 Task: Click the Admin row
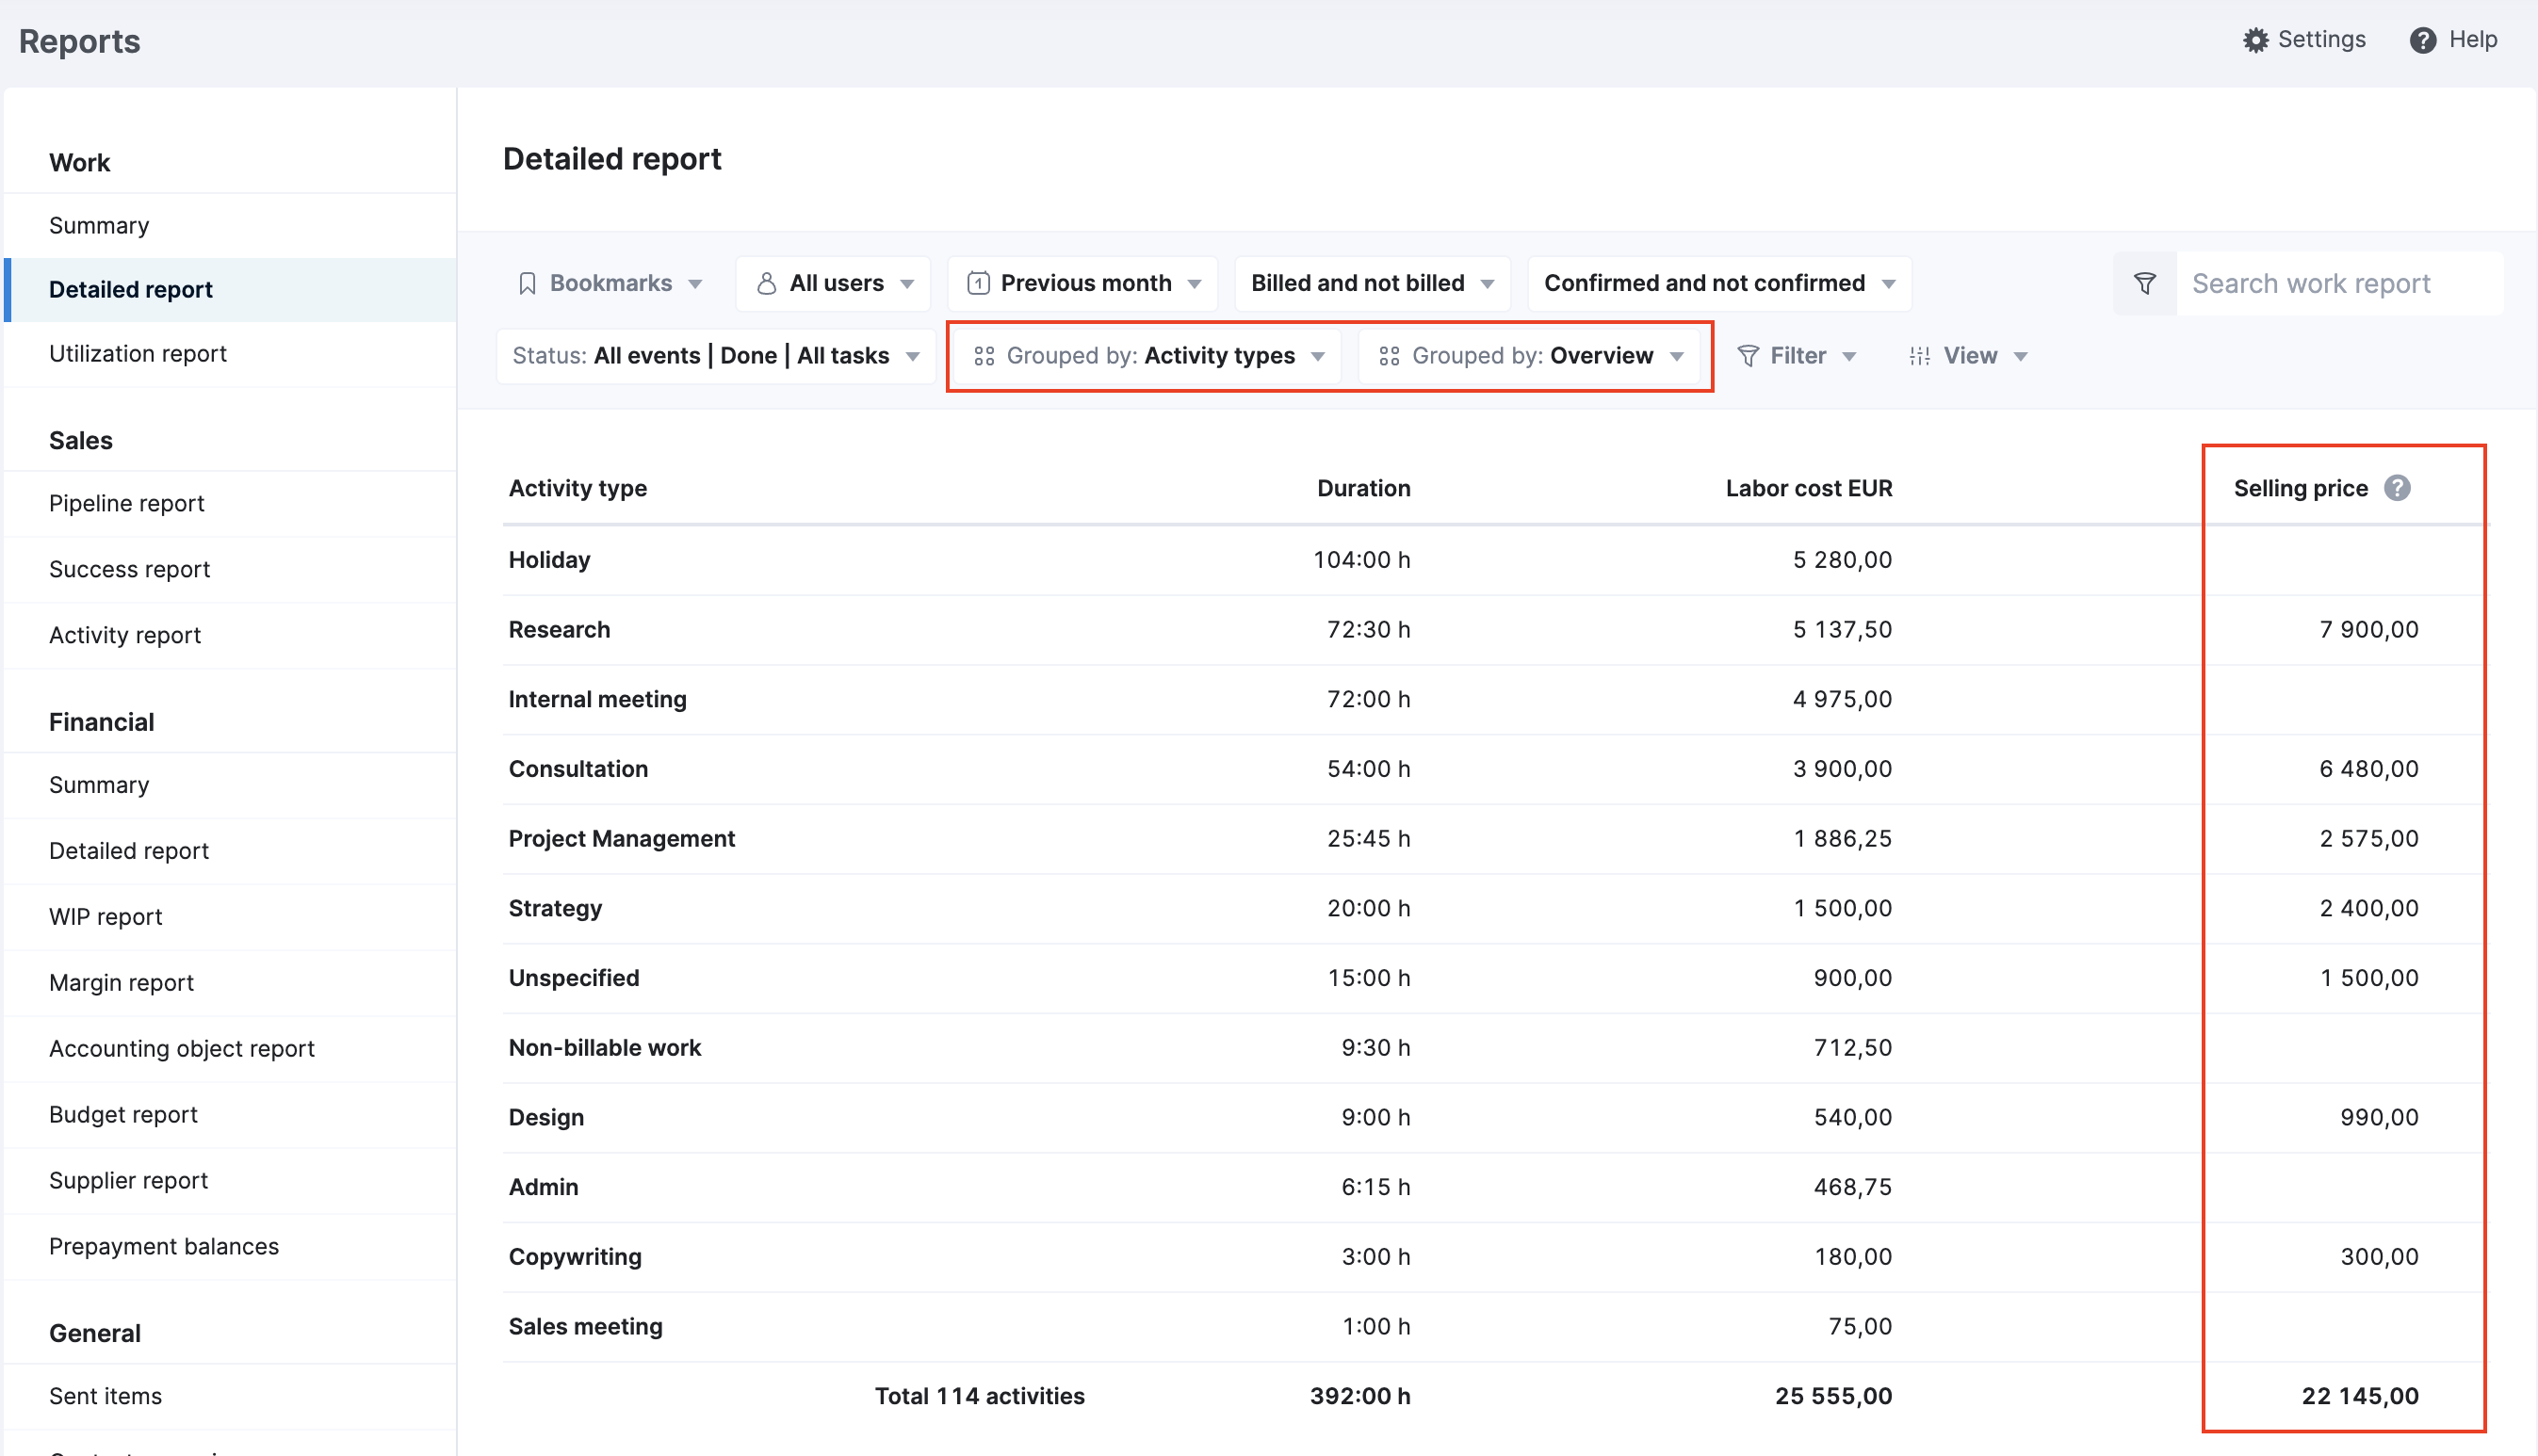click(1496, 1188)
